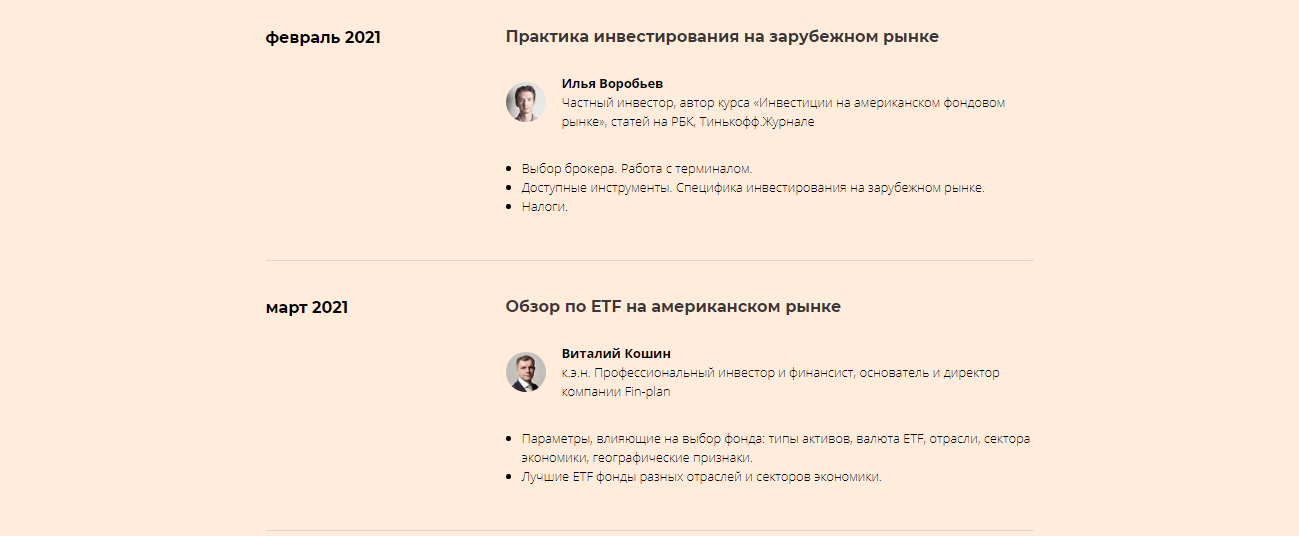Click the divider line between February and March
Viewport: 1299px width, 536px height.
[649, 260]
